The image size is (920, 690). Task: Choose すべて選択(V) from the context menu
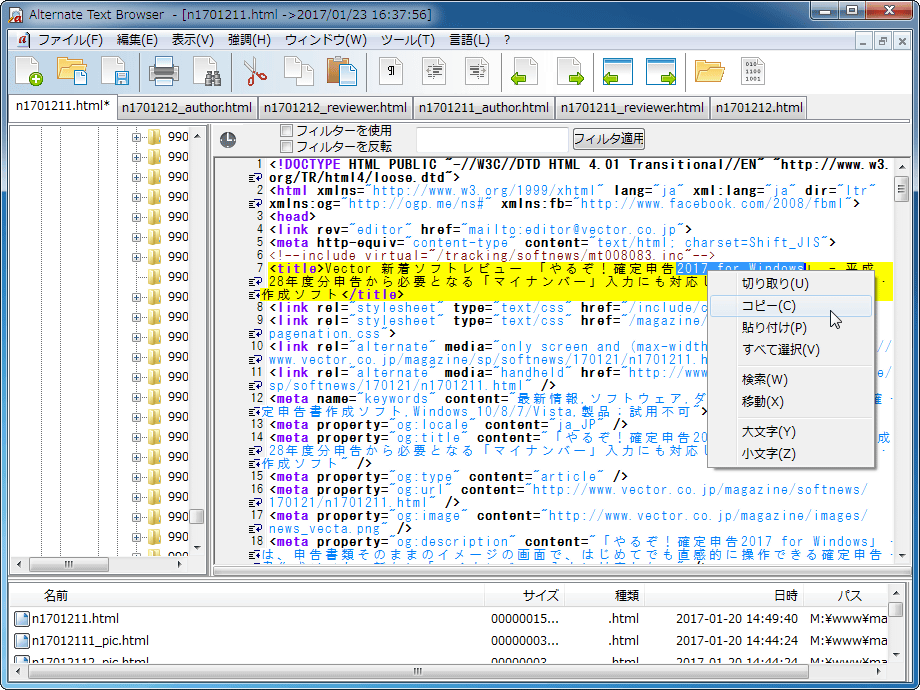[x=790, y=350]
